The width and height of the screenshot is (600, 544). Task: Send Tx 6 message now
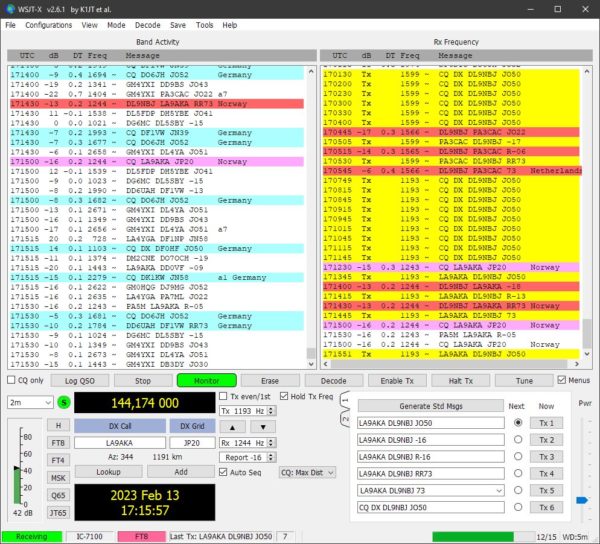(x=546, y=507)
